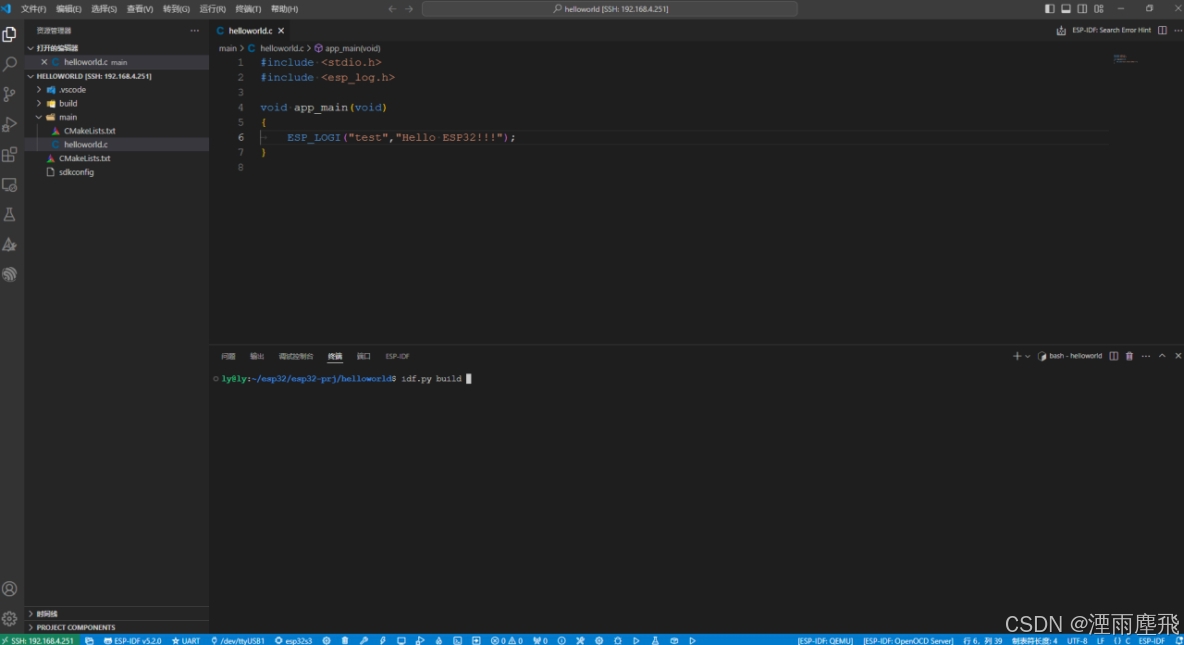Open the ESP-IDF Explorer activity icon
Screen dimensions: 1184x645
10,275
